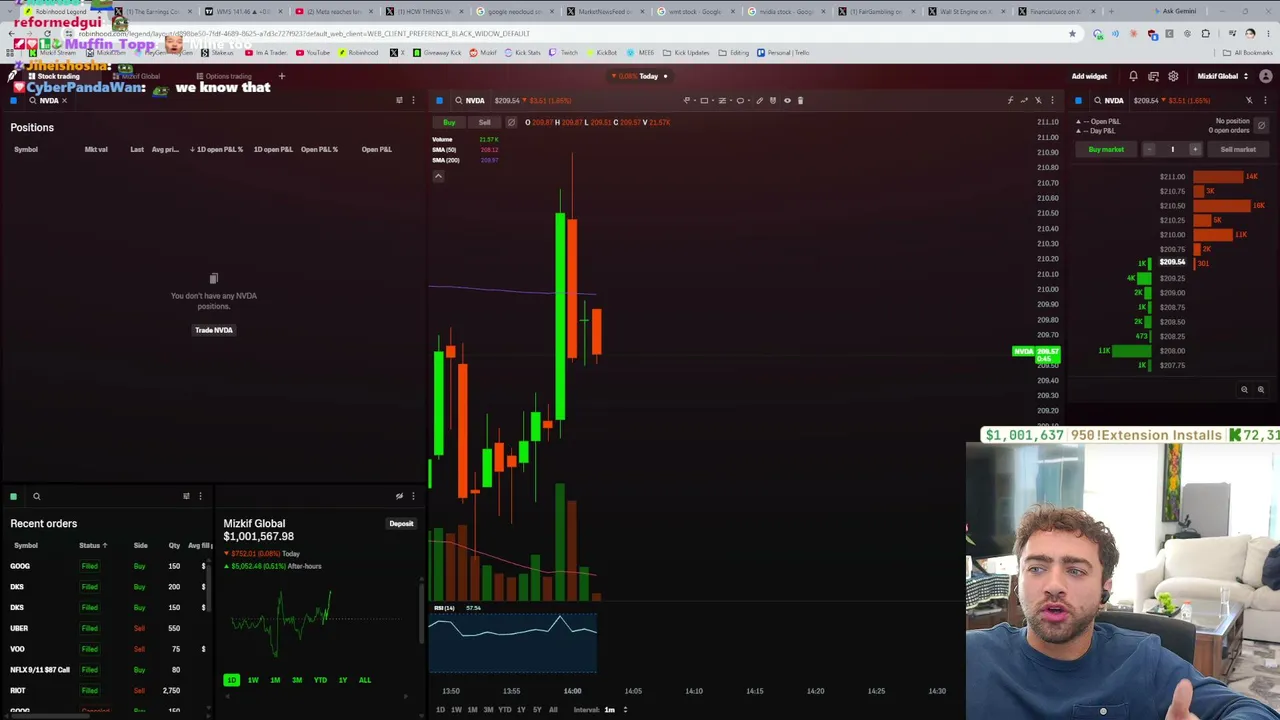Zoom out the order ladder price levels

(x=1245, y=390)
